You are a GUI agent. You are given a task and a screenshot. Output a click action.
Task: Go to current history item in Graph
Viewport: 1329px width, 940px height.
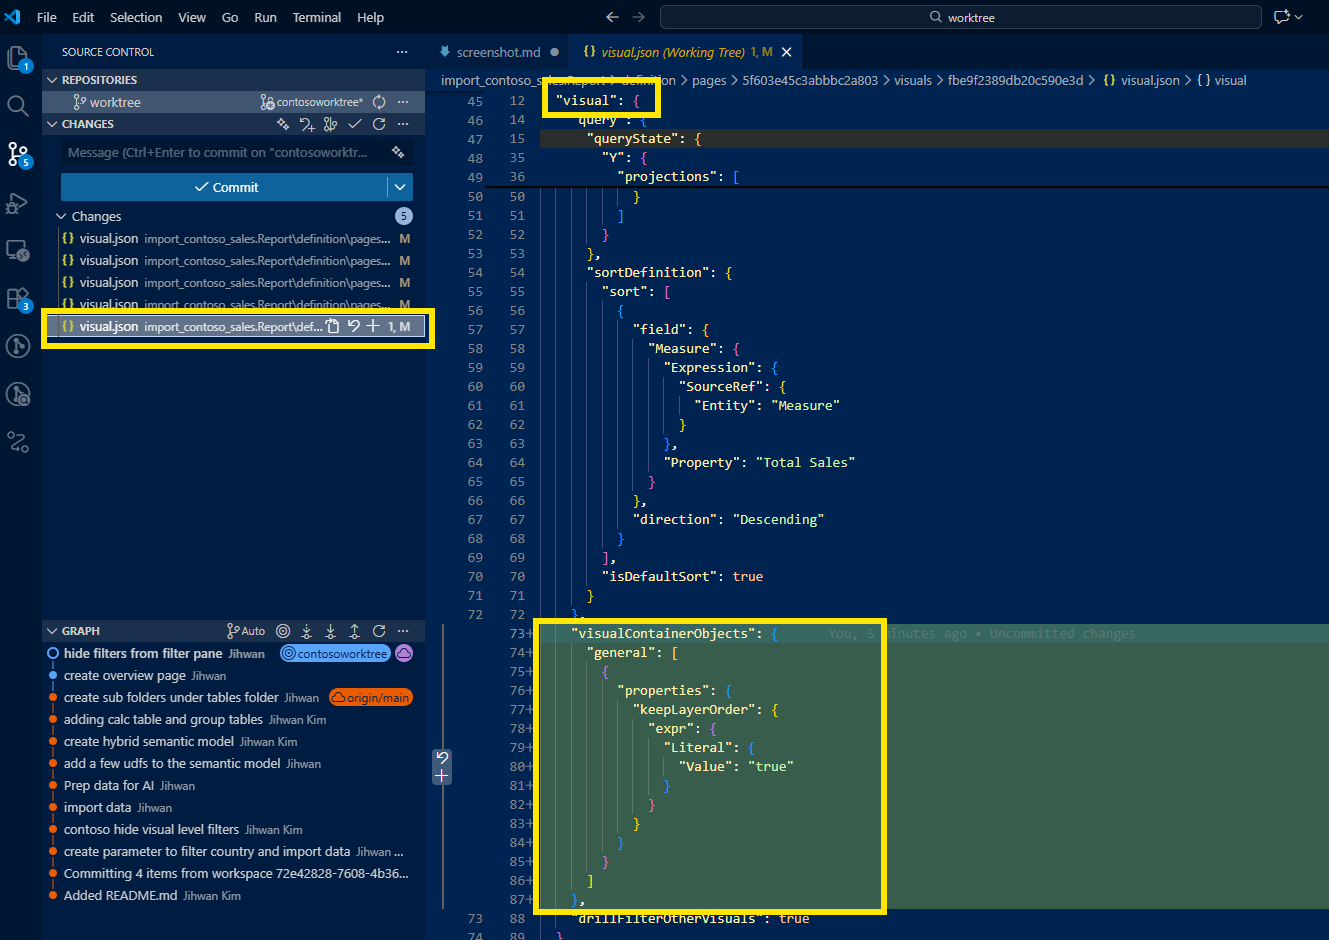click(283, 631)
